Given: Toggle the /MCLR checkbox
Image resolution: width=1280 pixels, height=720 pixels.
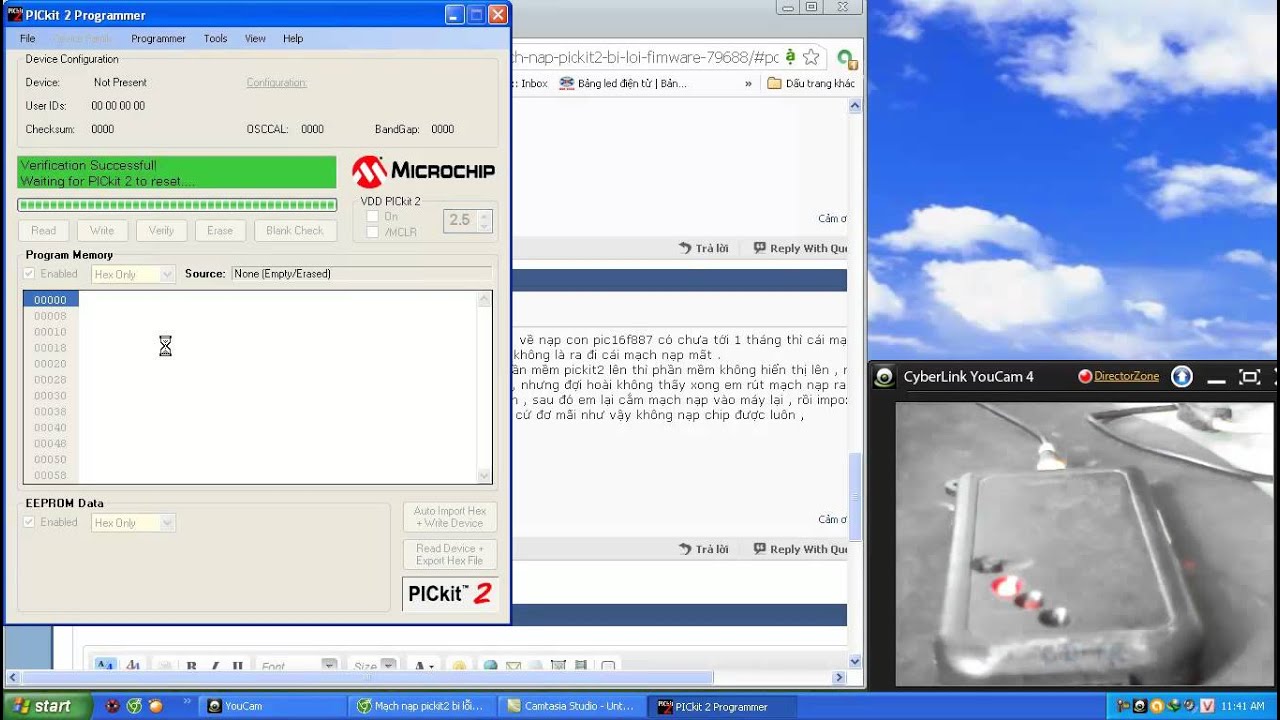Looking at the screenshot, I should 372,232.
